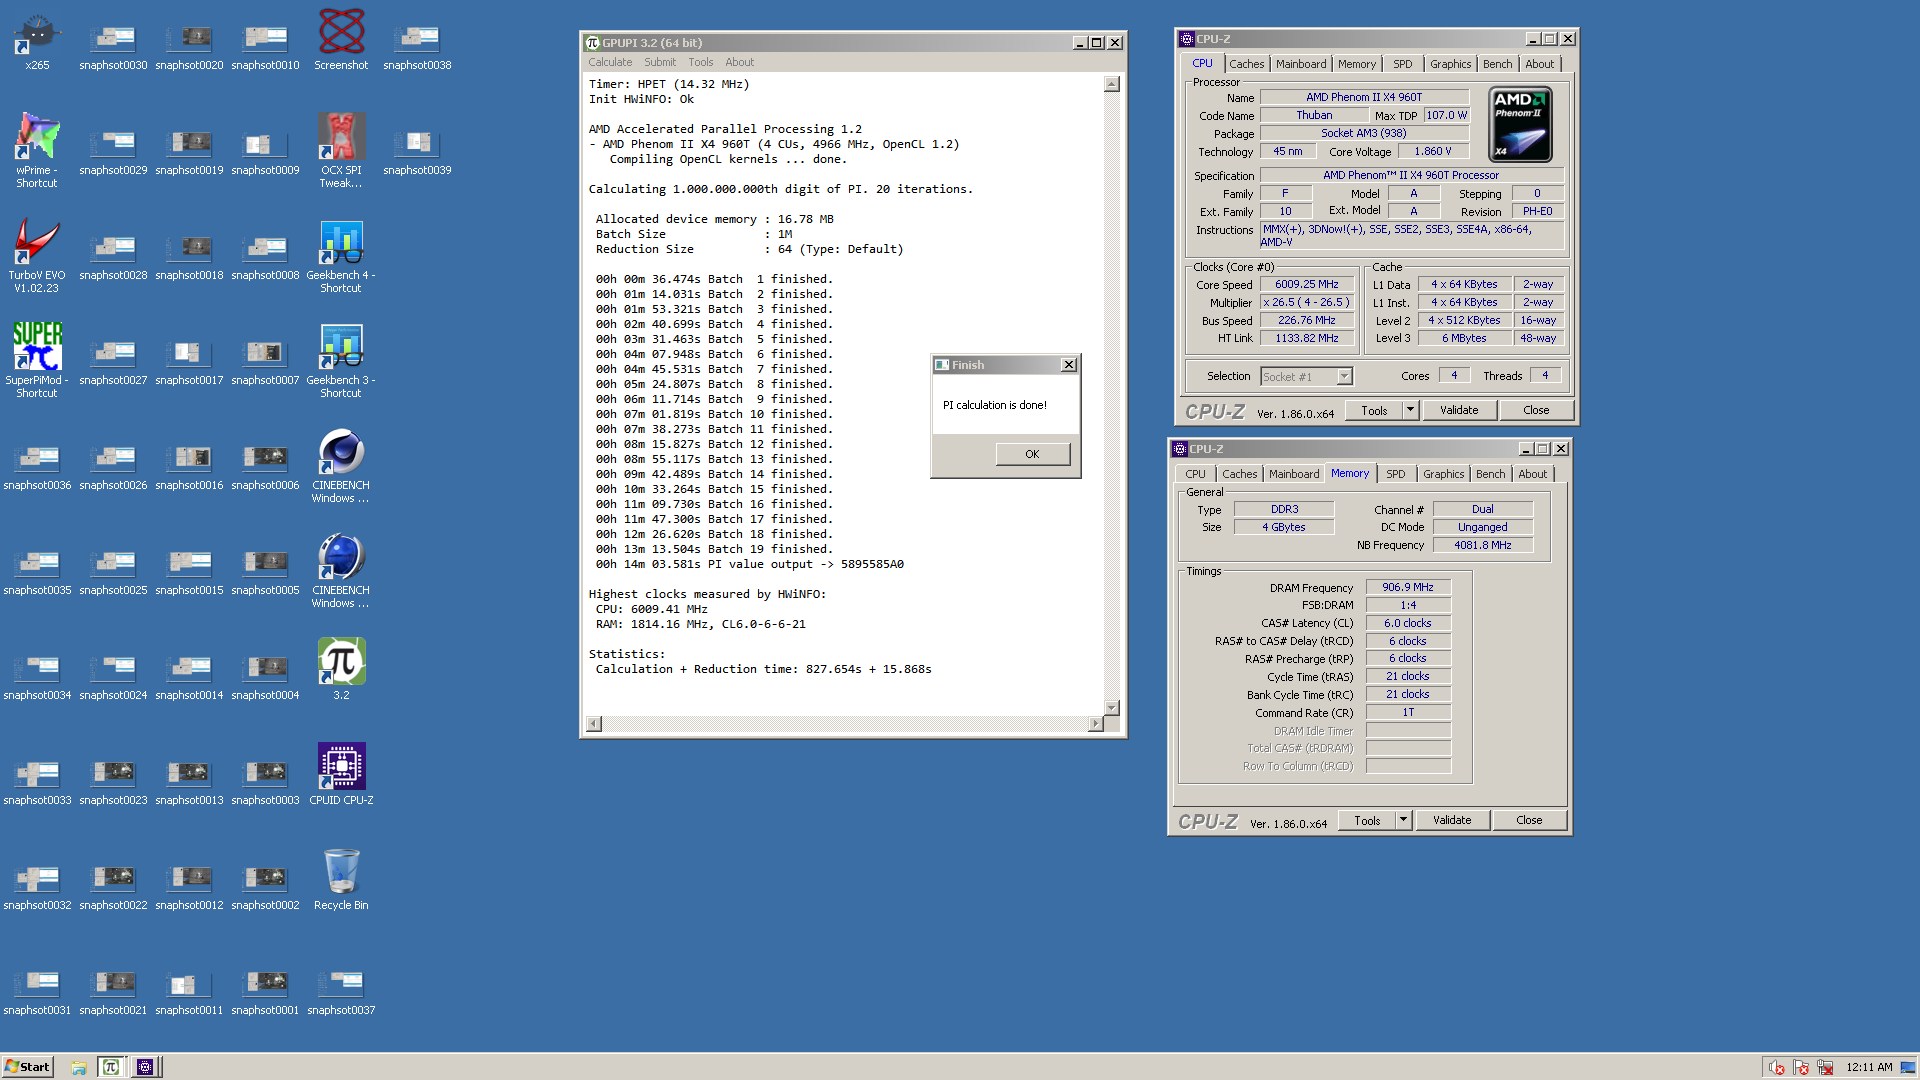Click the leftmost system tray icon
The height and width of the screenshot is (1080, 1920).
[1775, 1067]
